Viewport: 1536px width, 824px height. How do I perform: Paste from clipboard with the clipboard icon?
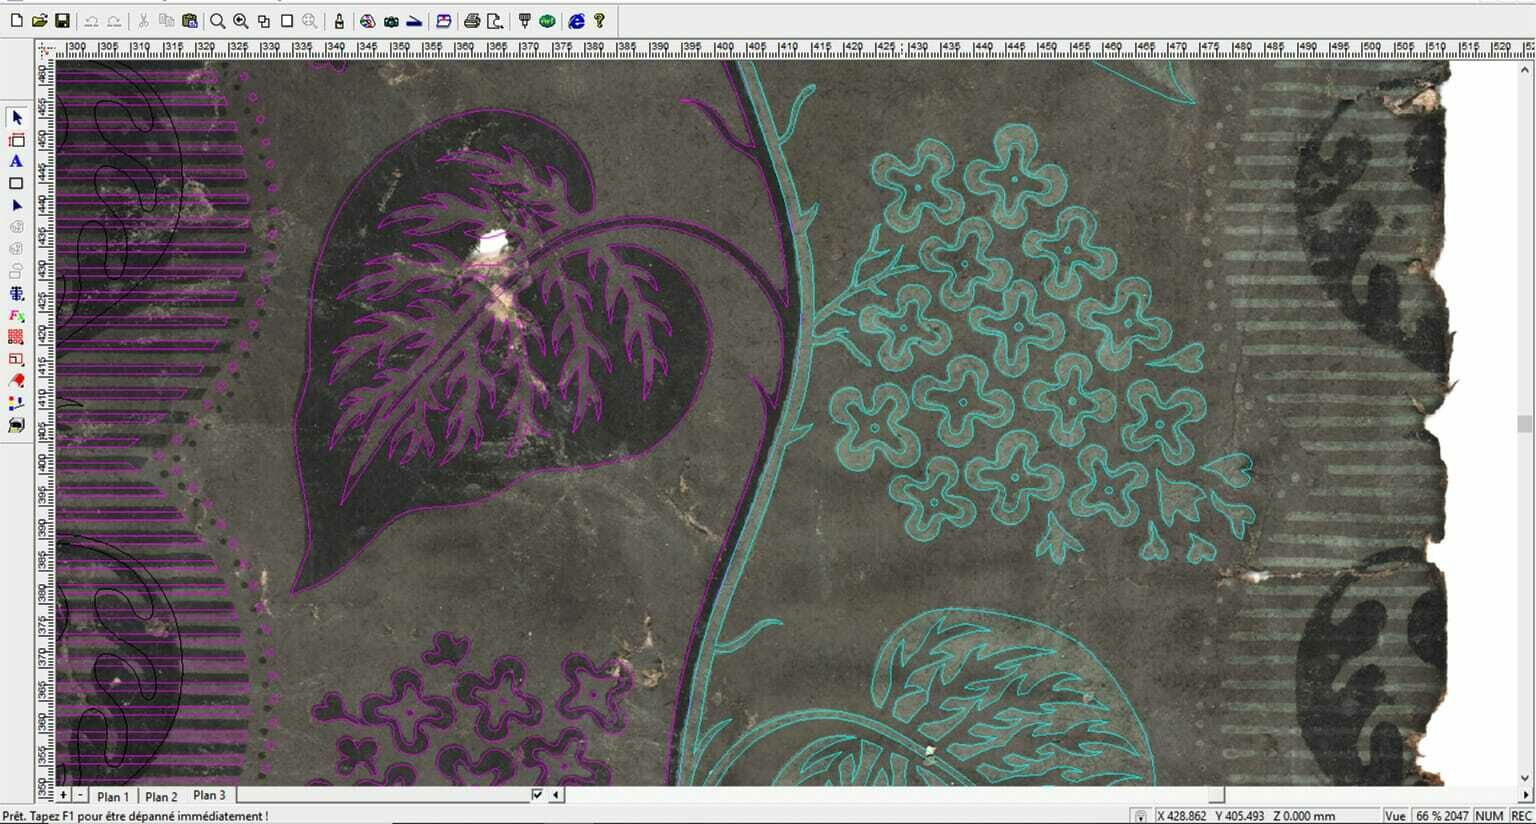point(190,21)
